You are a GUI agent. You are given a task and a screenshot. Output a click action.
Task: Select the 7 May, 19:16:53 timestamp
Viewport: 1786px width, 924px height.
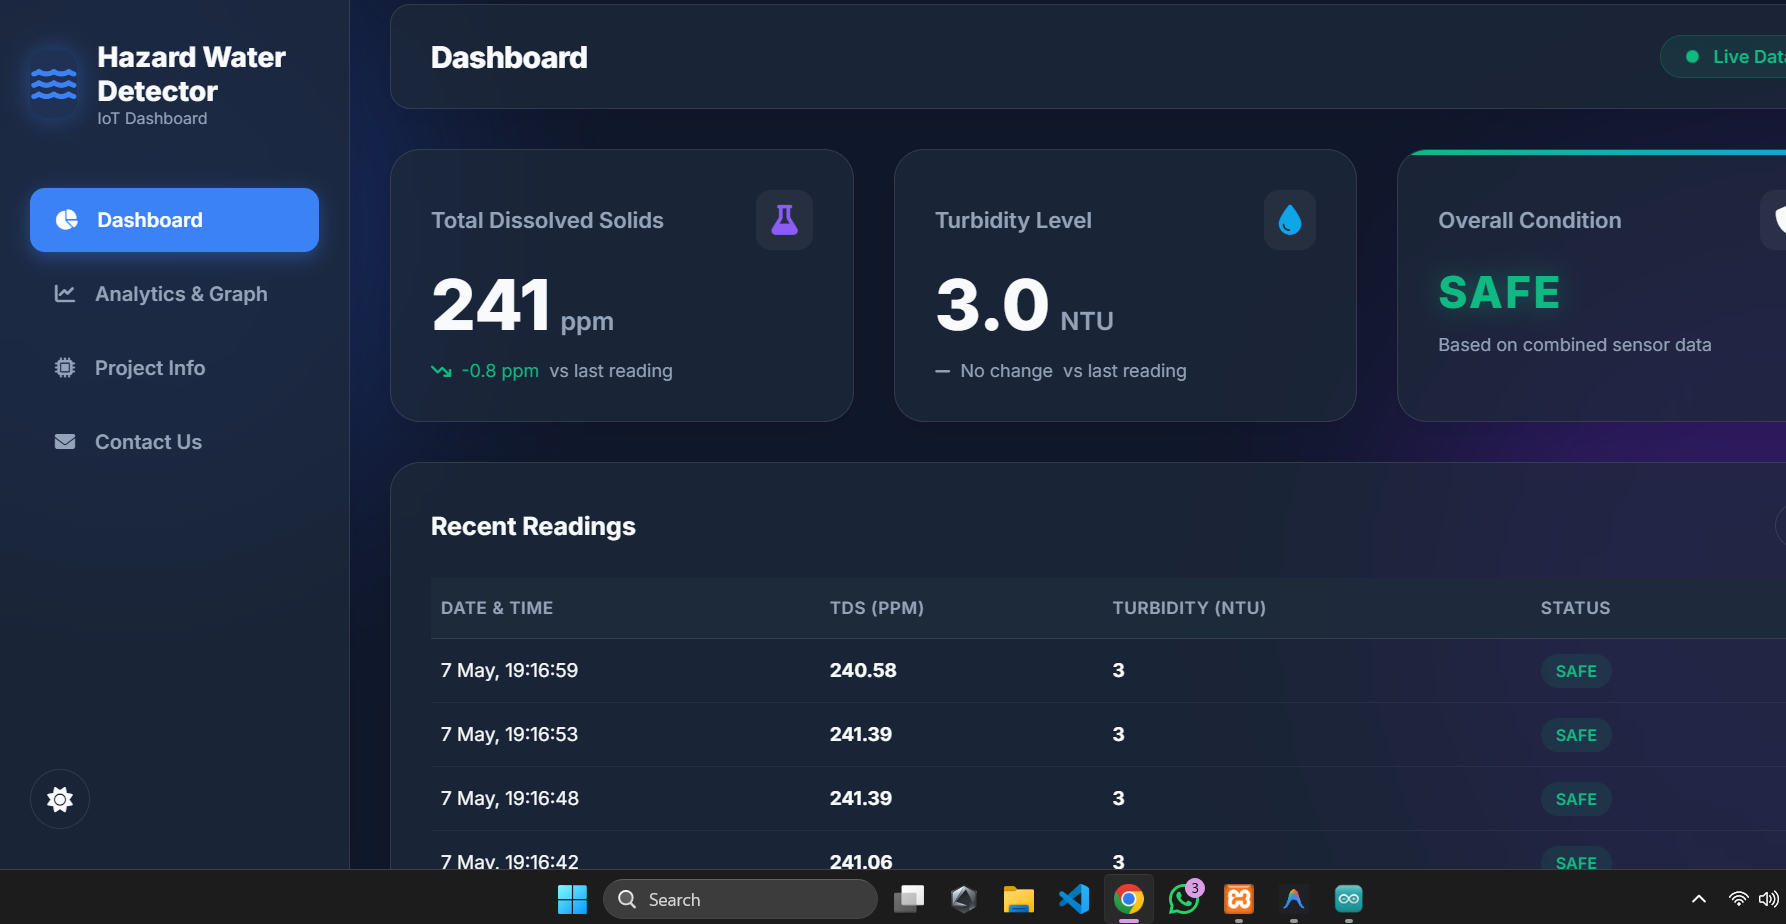pos(509,734)
